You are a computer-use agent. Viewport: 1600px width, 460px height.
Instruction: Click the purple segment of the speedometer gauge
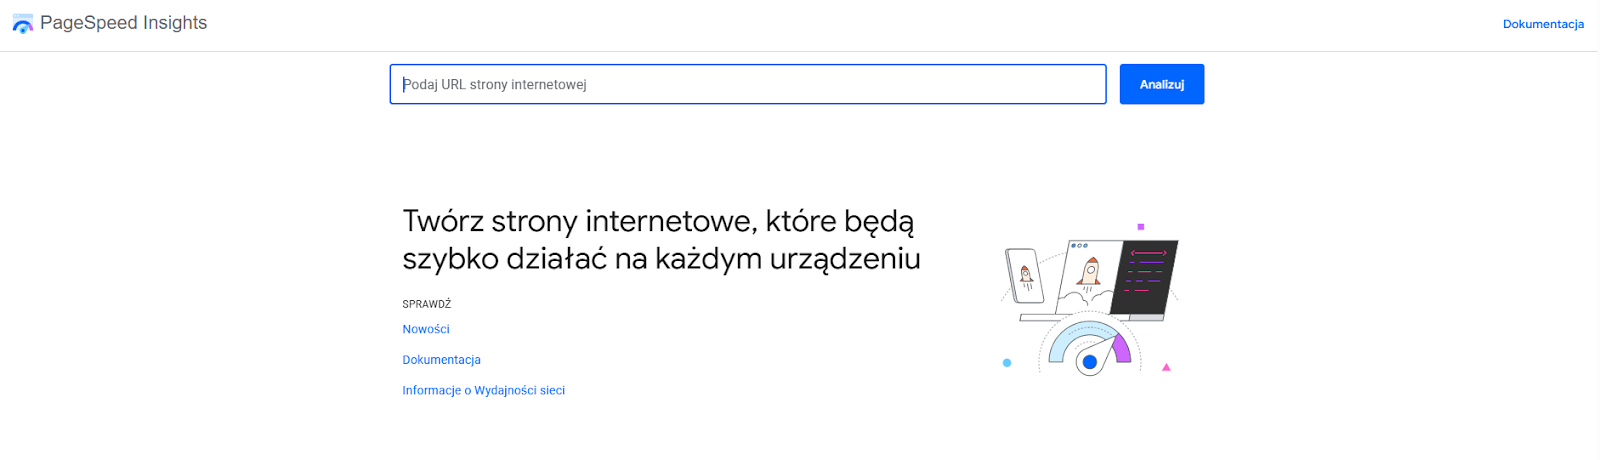click(x=1122, y=348)
